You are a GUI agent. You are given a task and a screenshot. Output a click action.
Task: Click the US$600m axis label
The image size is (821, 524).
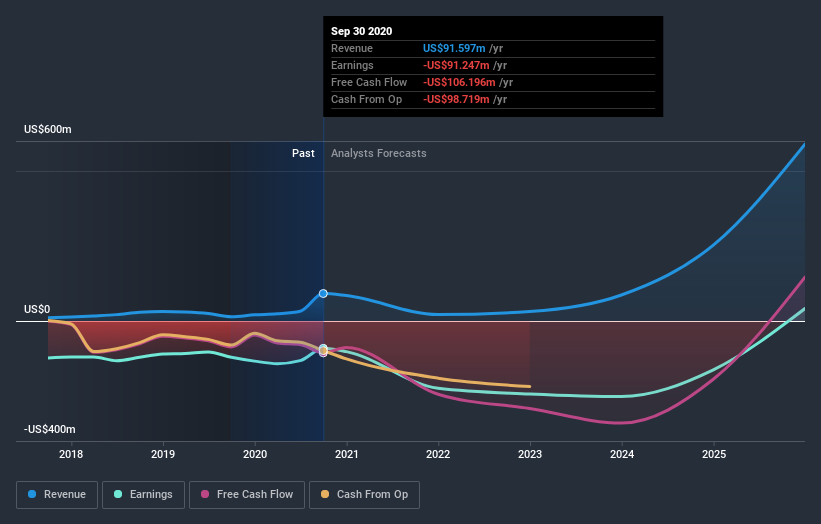48,129
